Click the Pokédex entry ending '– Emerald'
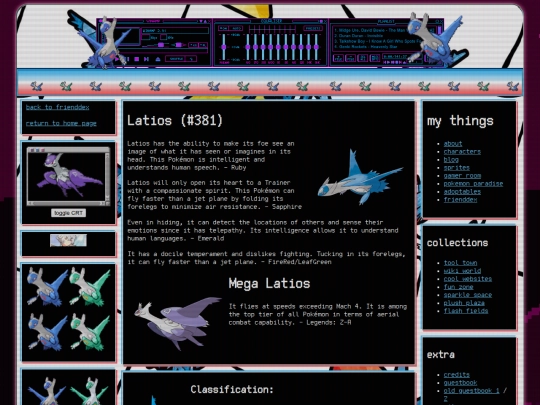This screenshot has width=540, height=405. click(x=263, y=230)
